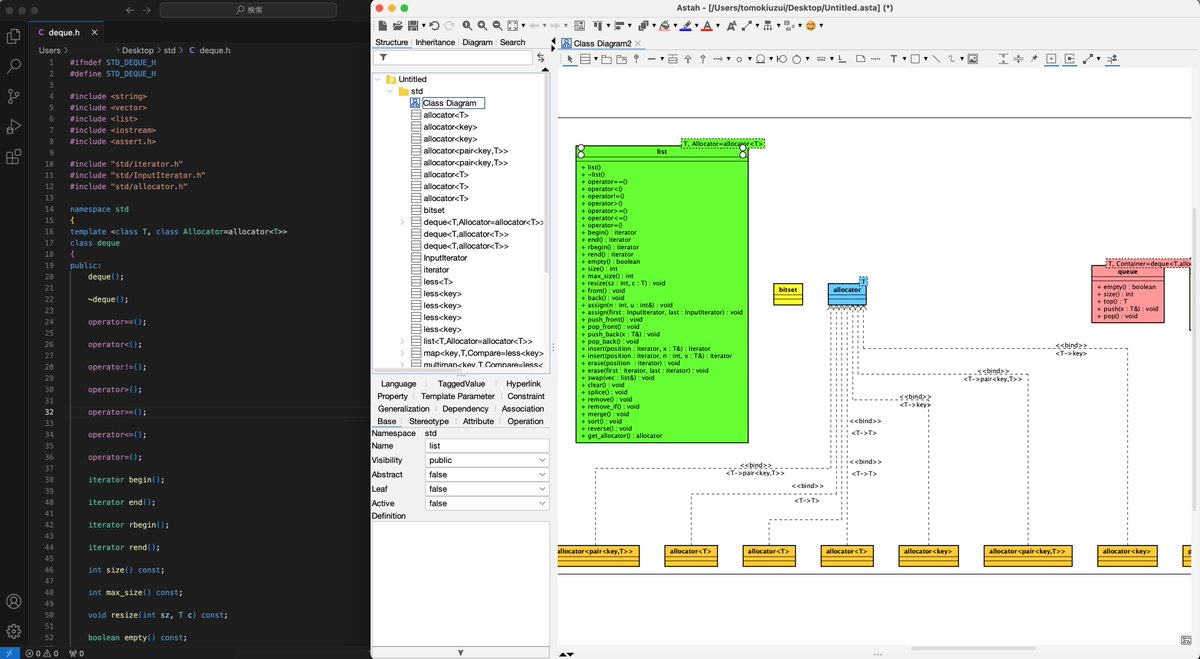The height and width of the screenshot is (659, 1200).
Task: Click the emoticon icon on the Astah toolbar
Action: point(811,27)
